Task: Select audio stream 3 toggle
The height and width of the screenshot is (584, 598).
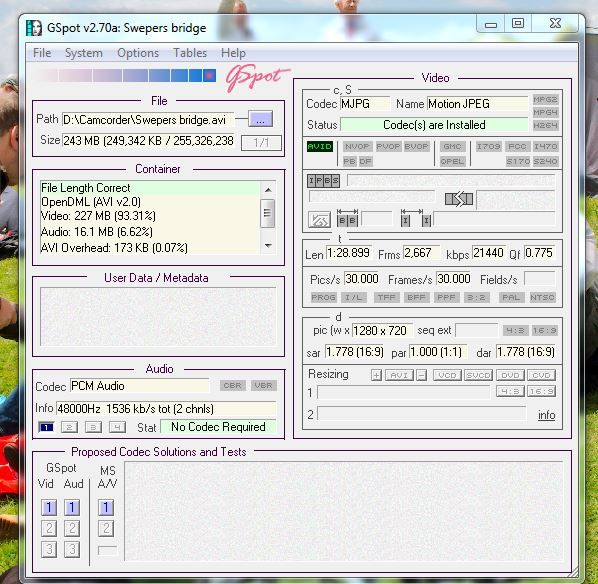Action: (93, 427)
